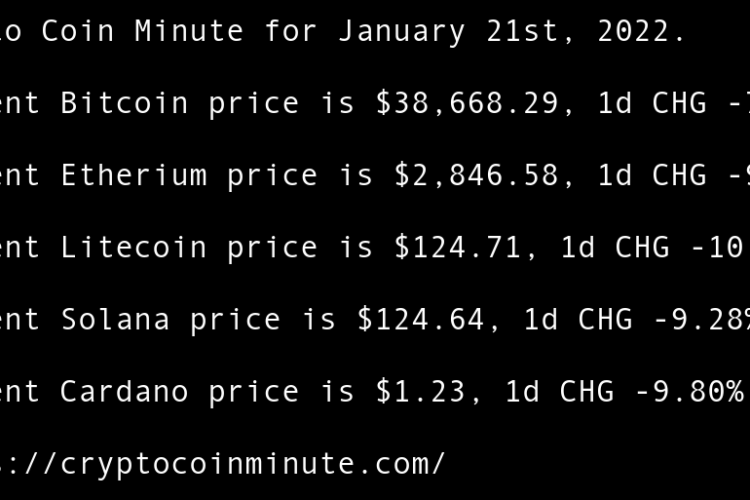
Task: Click the word Bitcoin
Action: (124, 103)
